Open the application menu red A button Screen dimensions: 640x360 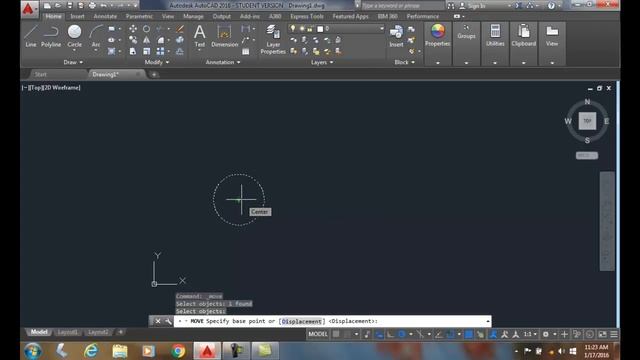28,8
